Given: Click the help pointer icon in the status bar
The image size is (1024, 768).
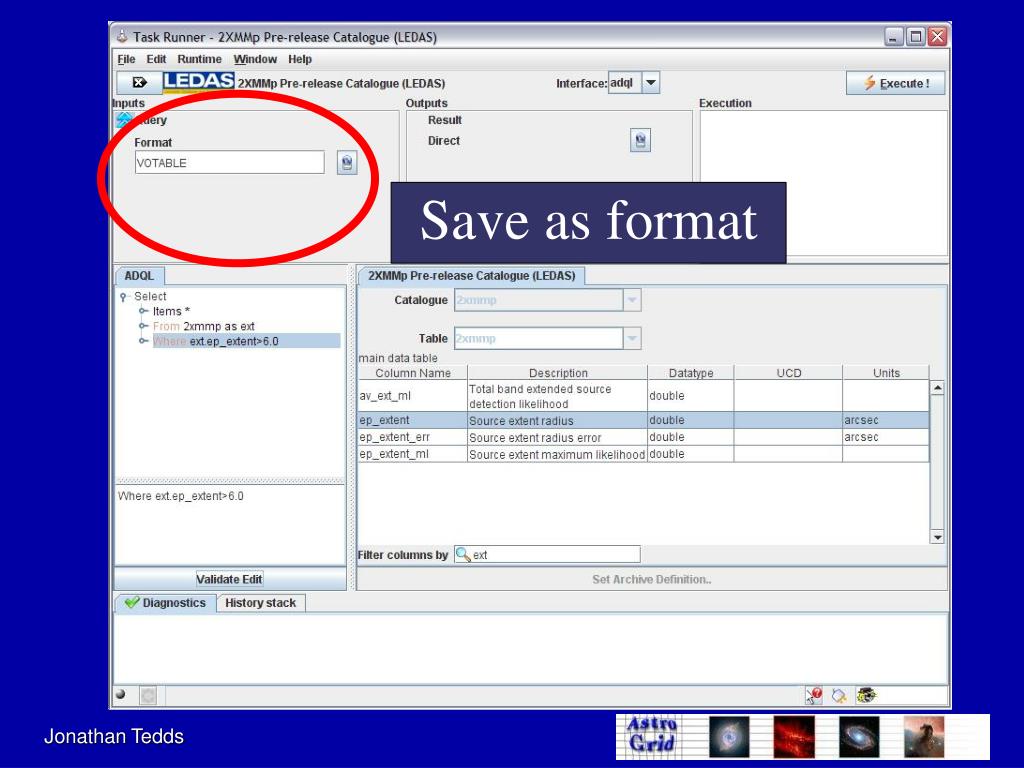Looking at the screenshot, I should coord(814,696).
